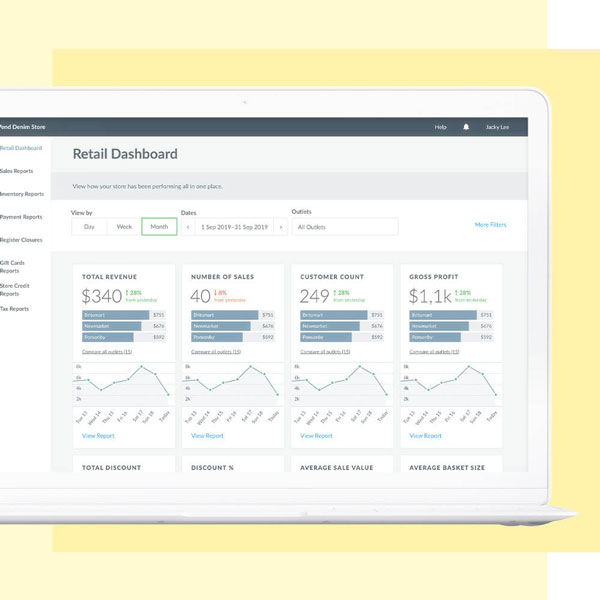Viewport: 600px width, 600px height.
Task: Go to next date range arrow
Action: pos(281,227)
